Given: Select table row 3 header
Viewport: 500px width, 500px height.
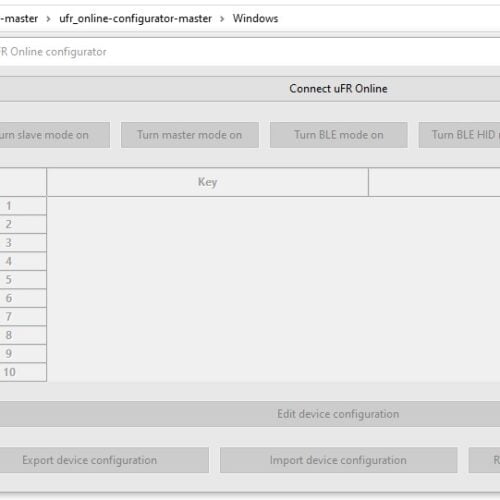Looking at the screenshot, I should [x=23, y=243].
